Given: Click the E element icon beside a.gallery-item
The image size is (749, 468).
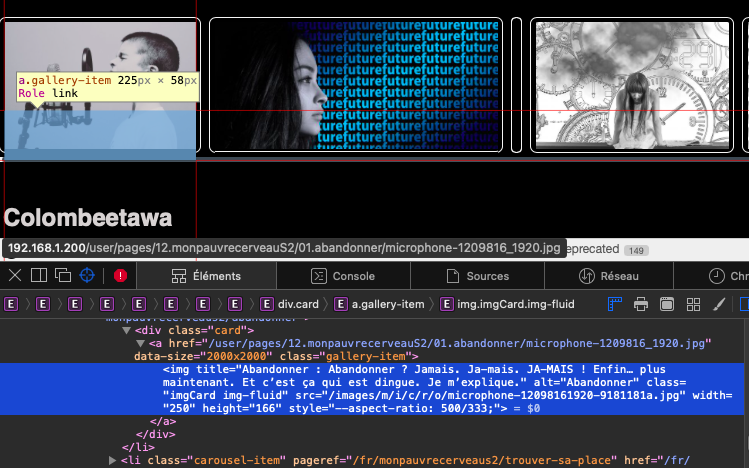Looking at the screenshot, I should click(341, 304).
